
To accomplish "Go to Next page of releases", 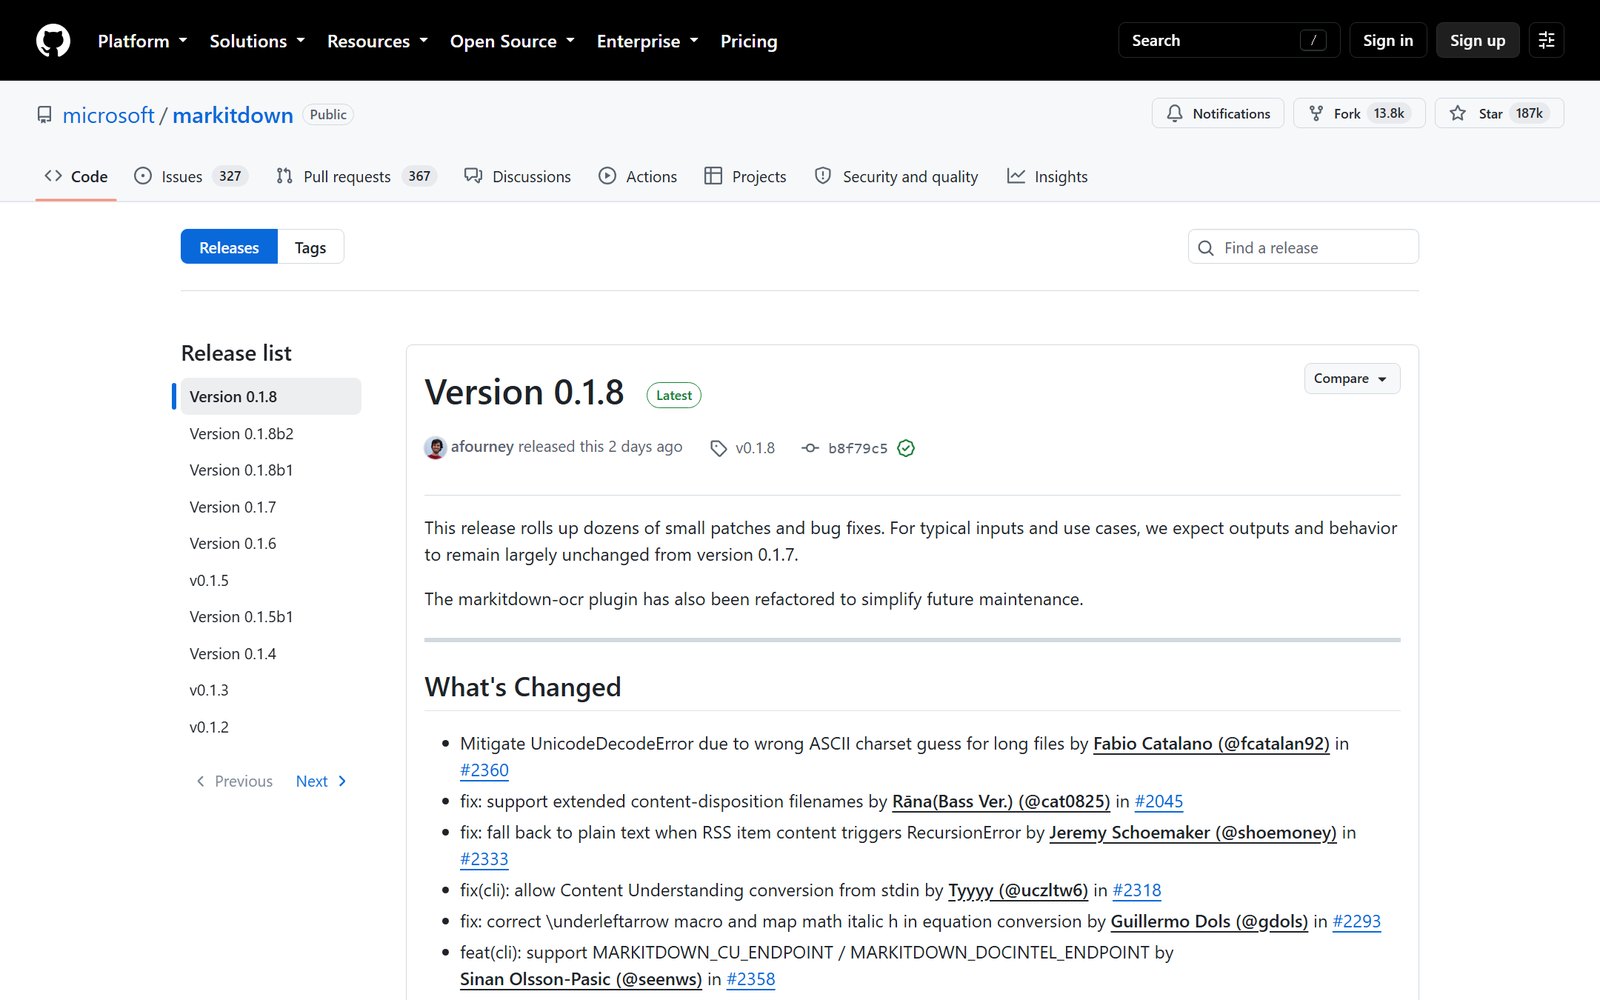I will click(321, 781).
